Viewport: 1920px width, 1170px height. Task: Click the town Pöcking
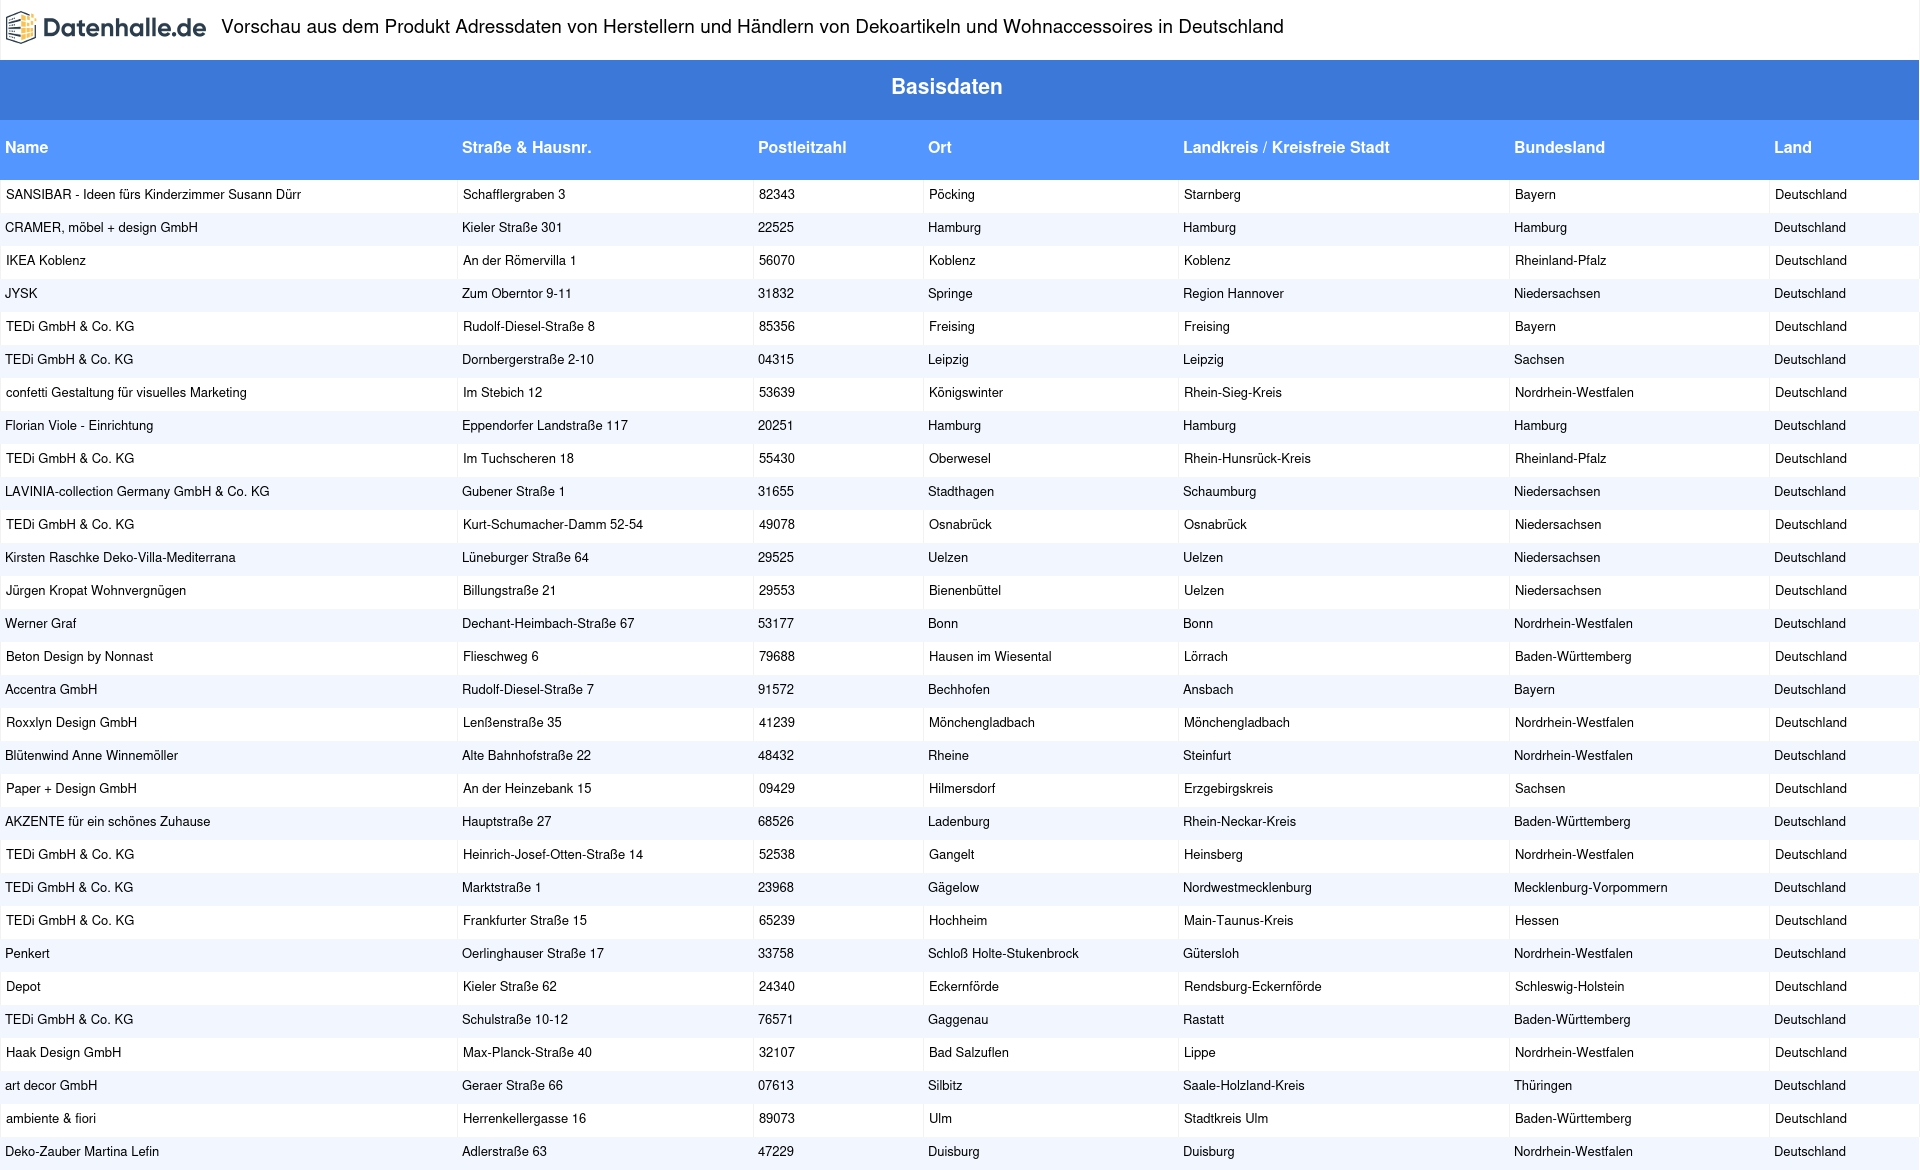951,194
